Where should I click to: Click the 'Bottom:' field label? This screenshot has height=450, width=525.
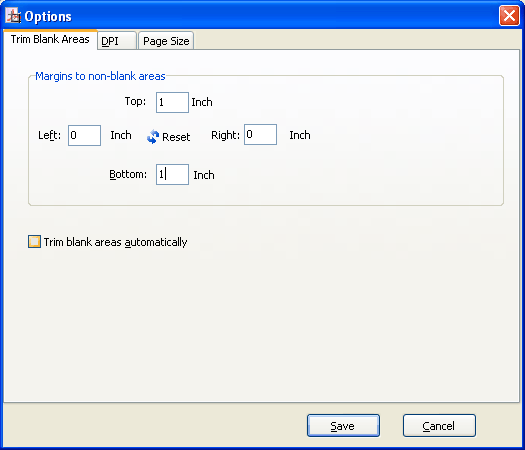pos(128,174)
